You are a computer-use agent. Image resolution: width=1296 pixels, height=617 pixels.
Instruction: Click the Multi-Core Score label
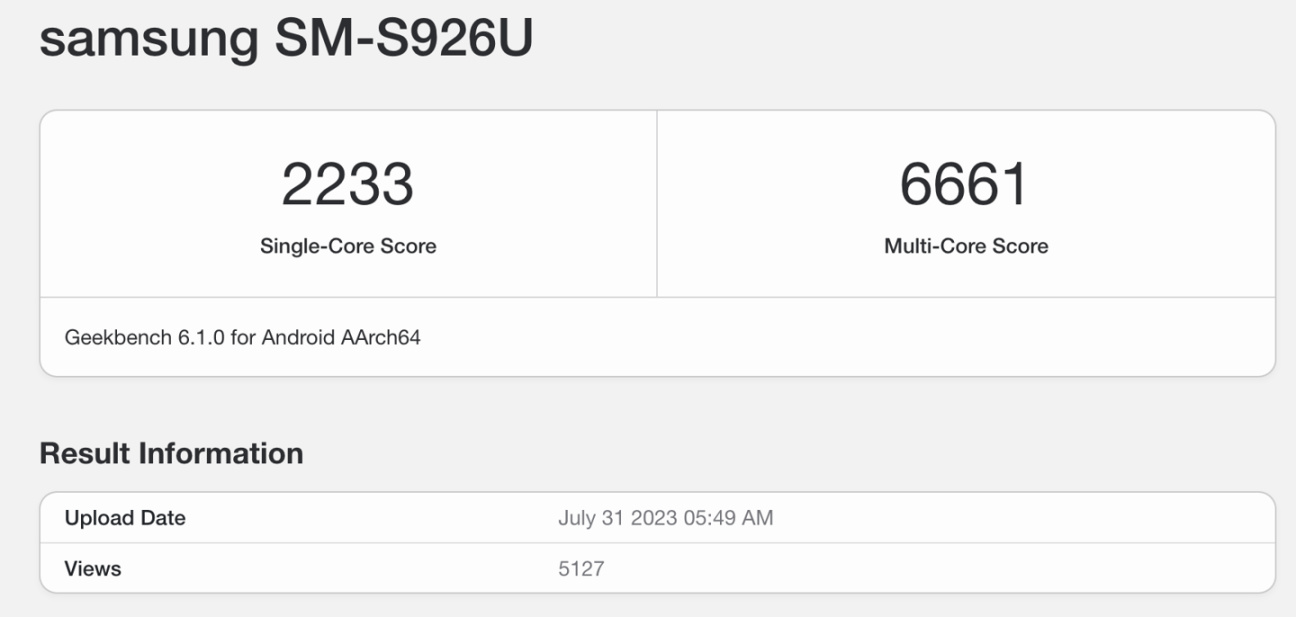coord(966,246)
